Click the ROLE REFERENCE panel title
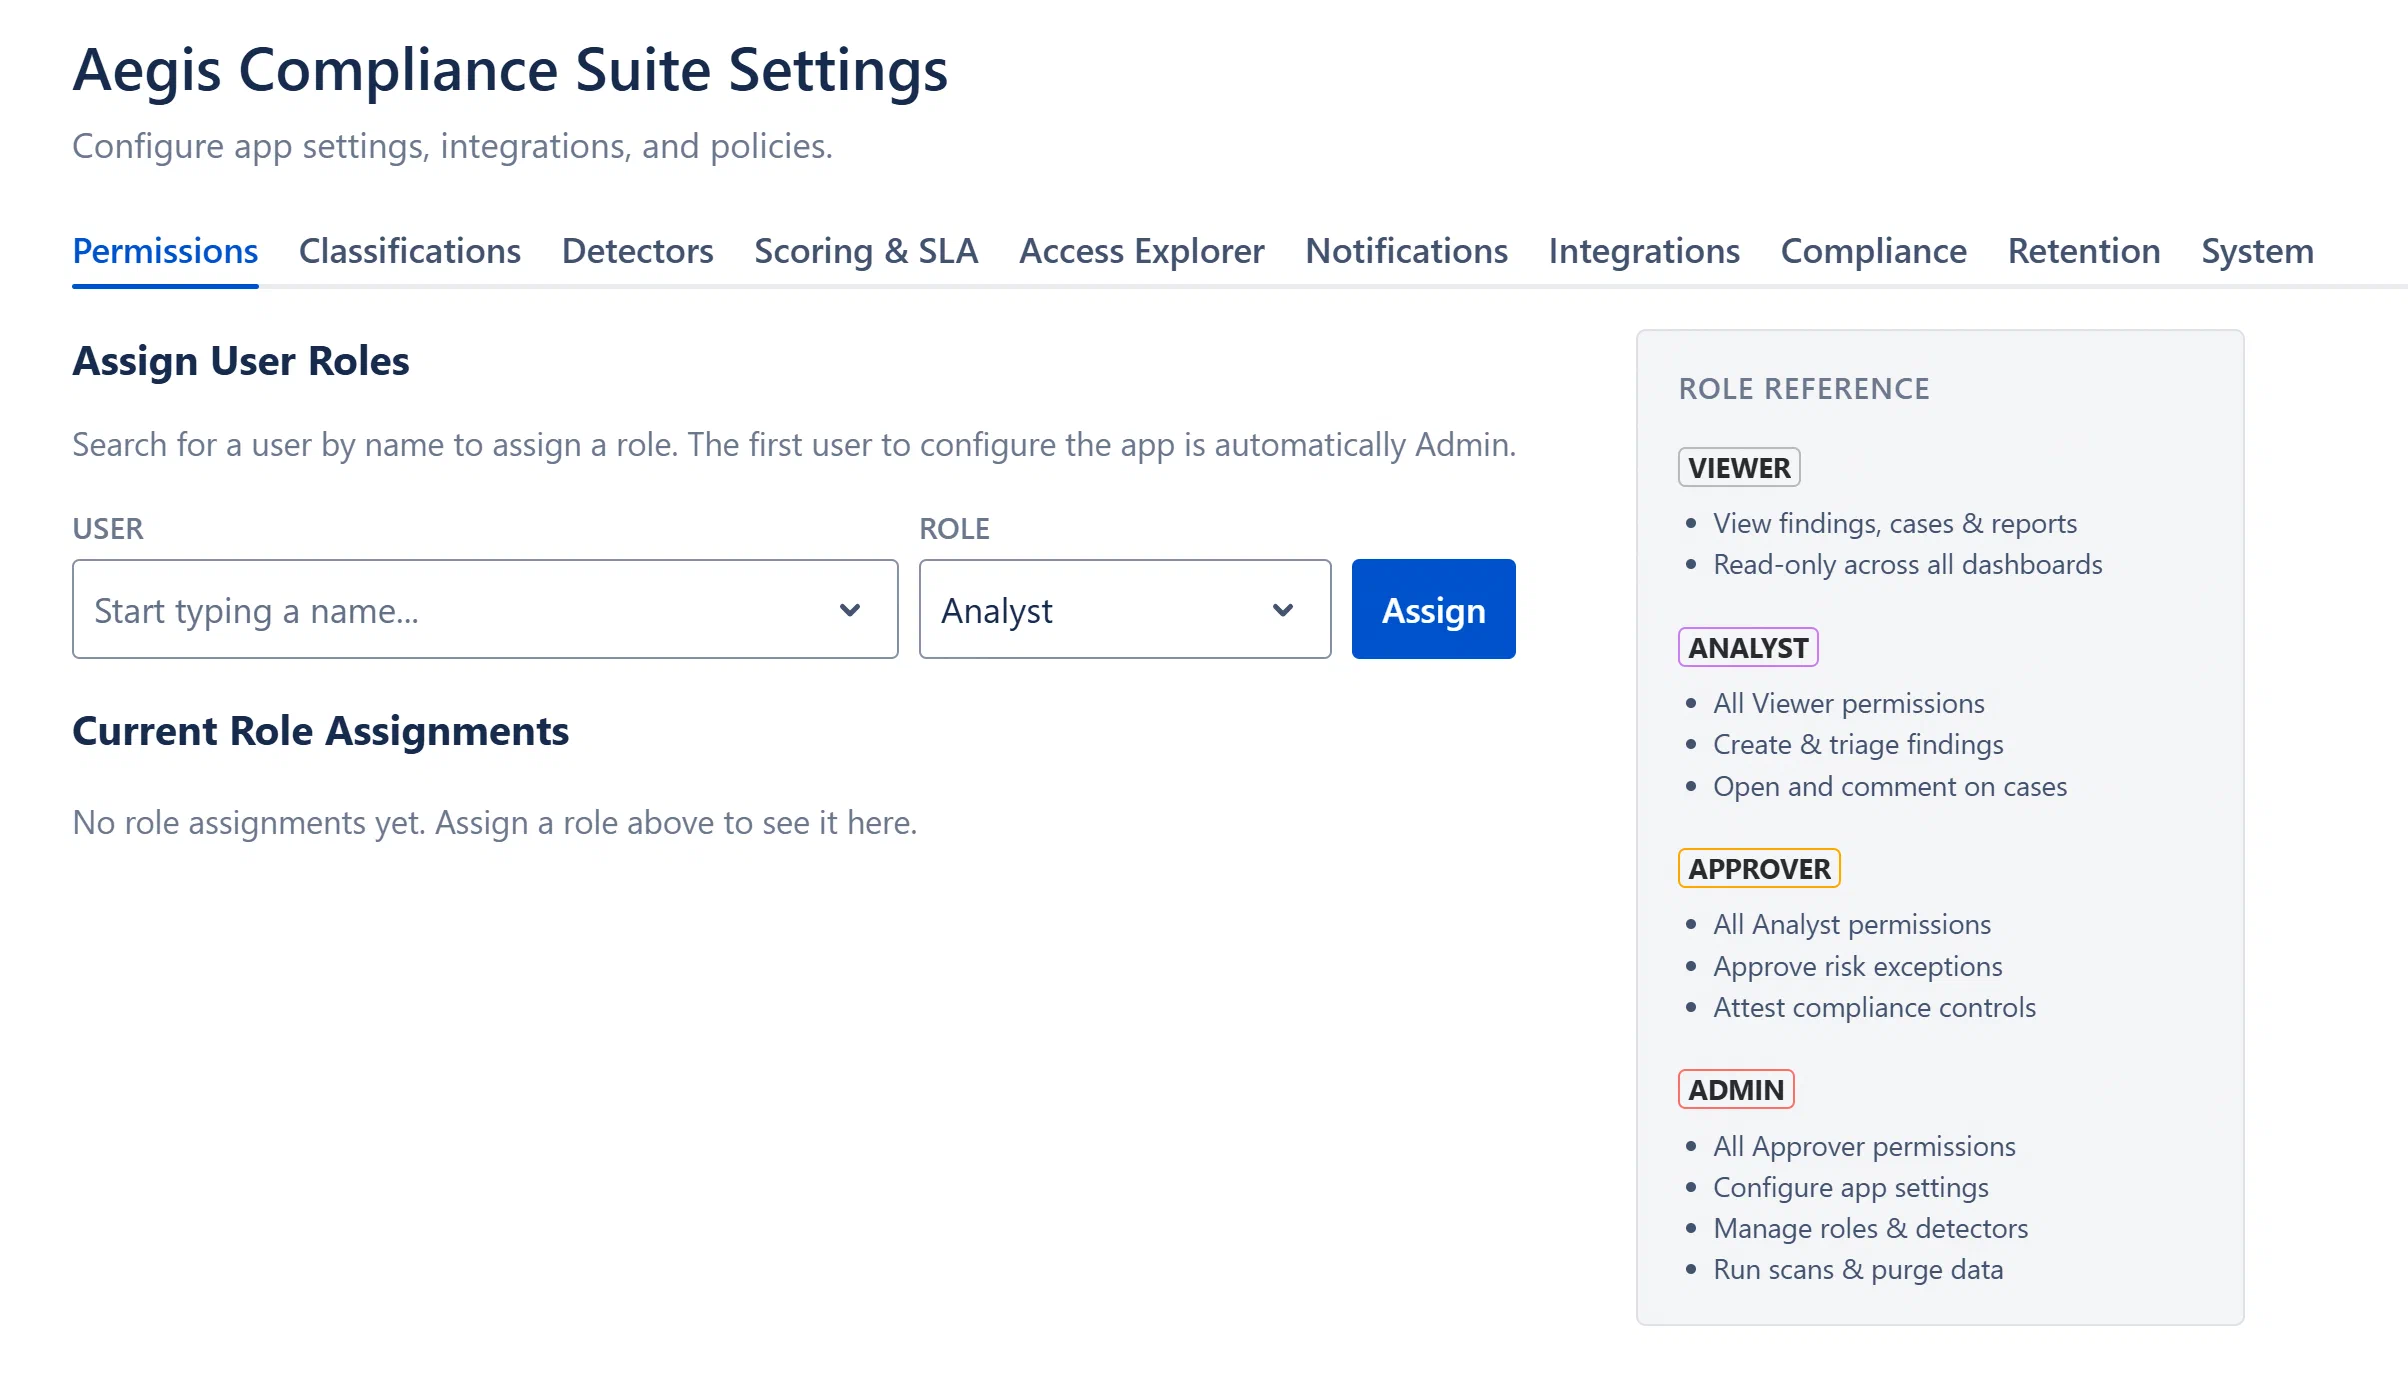This screenshot has width=2408, height=1396. [x=1804, y=388]
